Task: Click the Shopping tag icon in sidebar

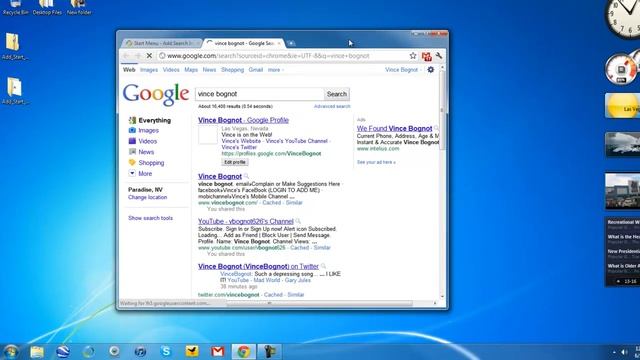Action: [132, 162]
